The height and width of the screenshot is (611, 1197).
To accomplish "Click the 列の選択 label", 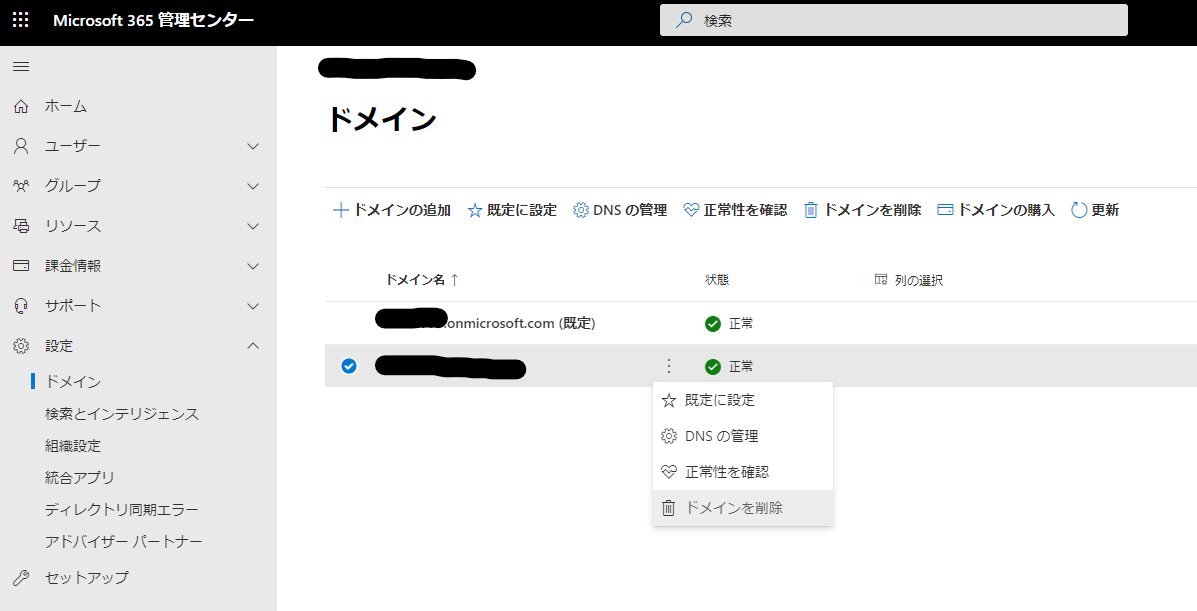I will (x=919, y=280).
